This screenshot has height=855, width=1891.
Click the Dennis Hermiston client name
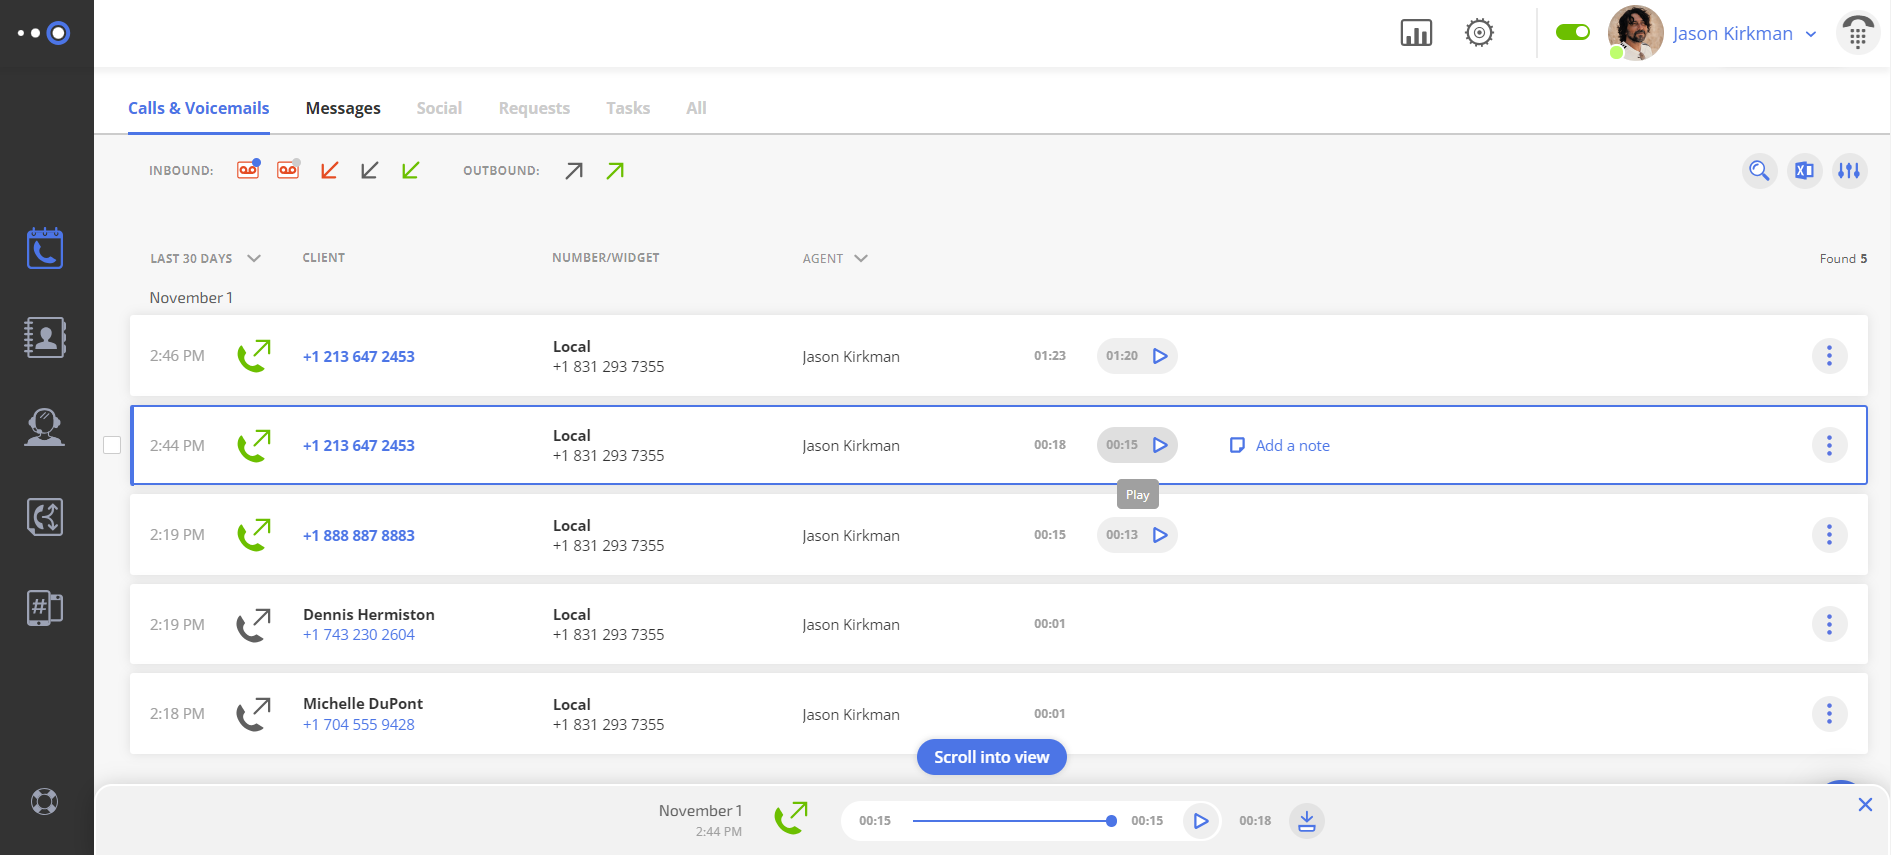(x=369, y=615)
